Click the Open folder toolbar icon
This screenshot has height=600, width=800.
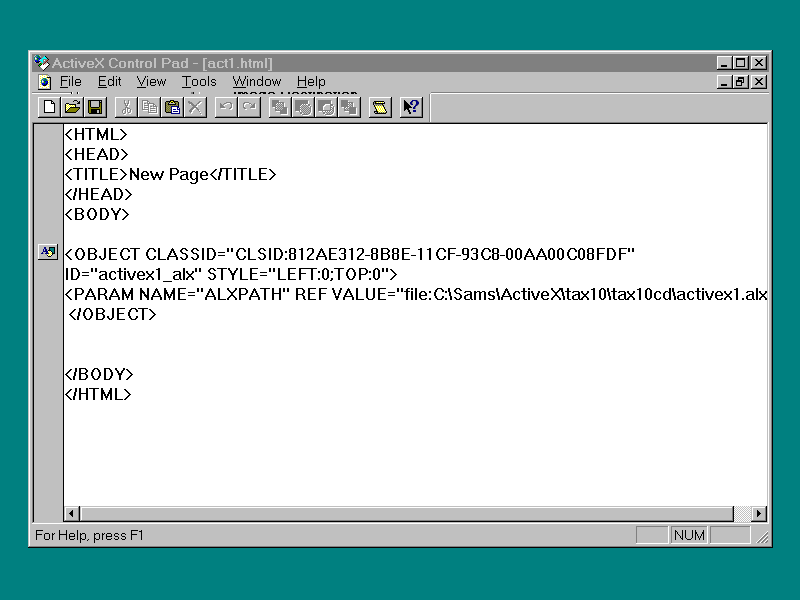72,107
